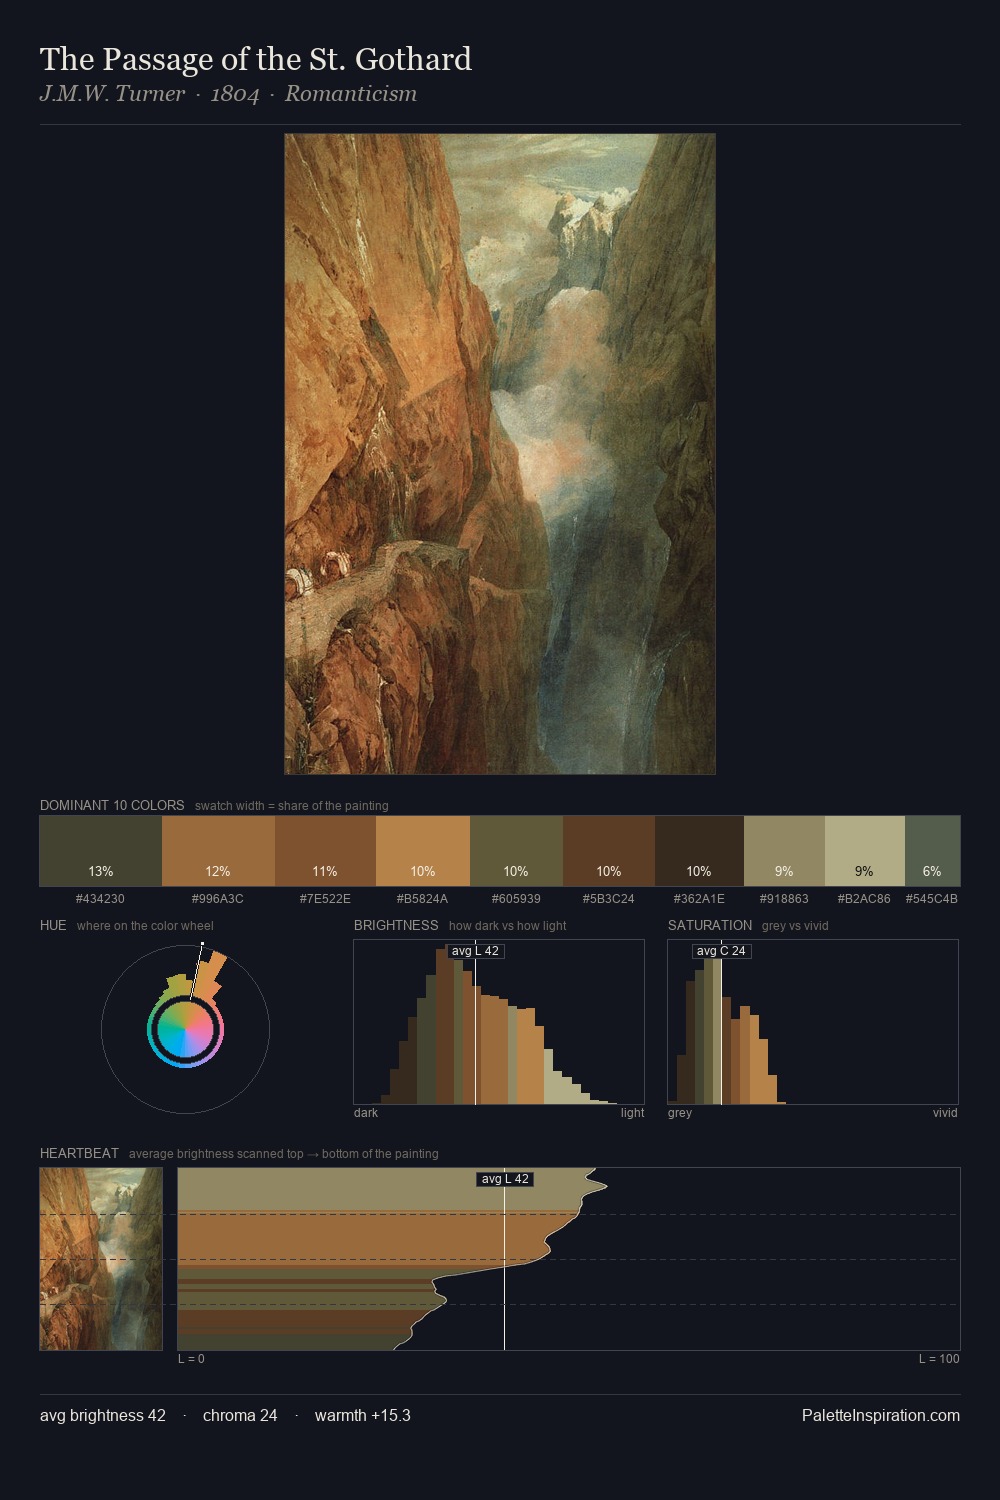Click the 'grey' axis label

point(680,1113)
